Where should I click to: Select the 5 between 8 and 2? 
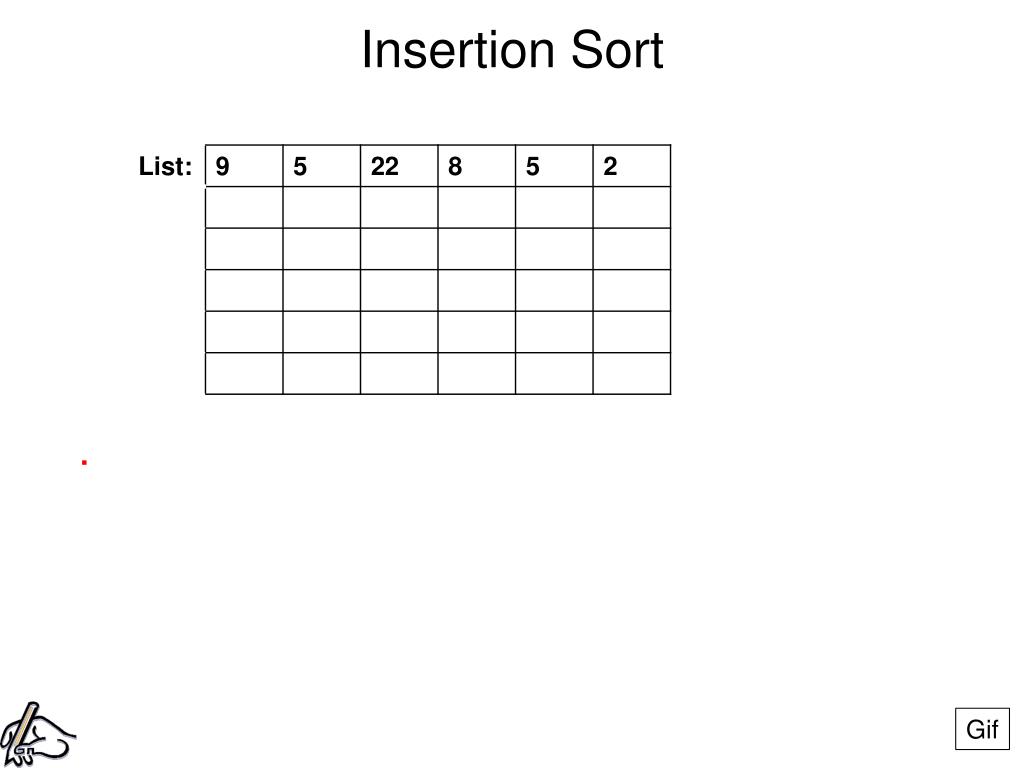(554, 166)
